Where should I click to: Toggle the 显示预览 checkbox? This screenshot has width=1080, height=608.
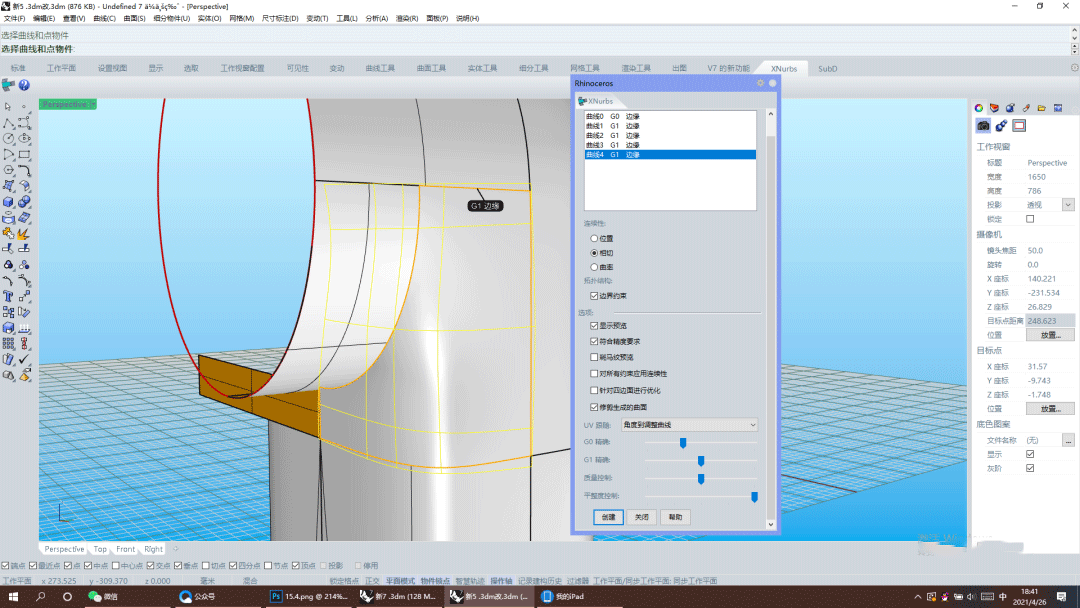point(595,326)
